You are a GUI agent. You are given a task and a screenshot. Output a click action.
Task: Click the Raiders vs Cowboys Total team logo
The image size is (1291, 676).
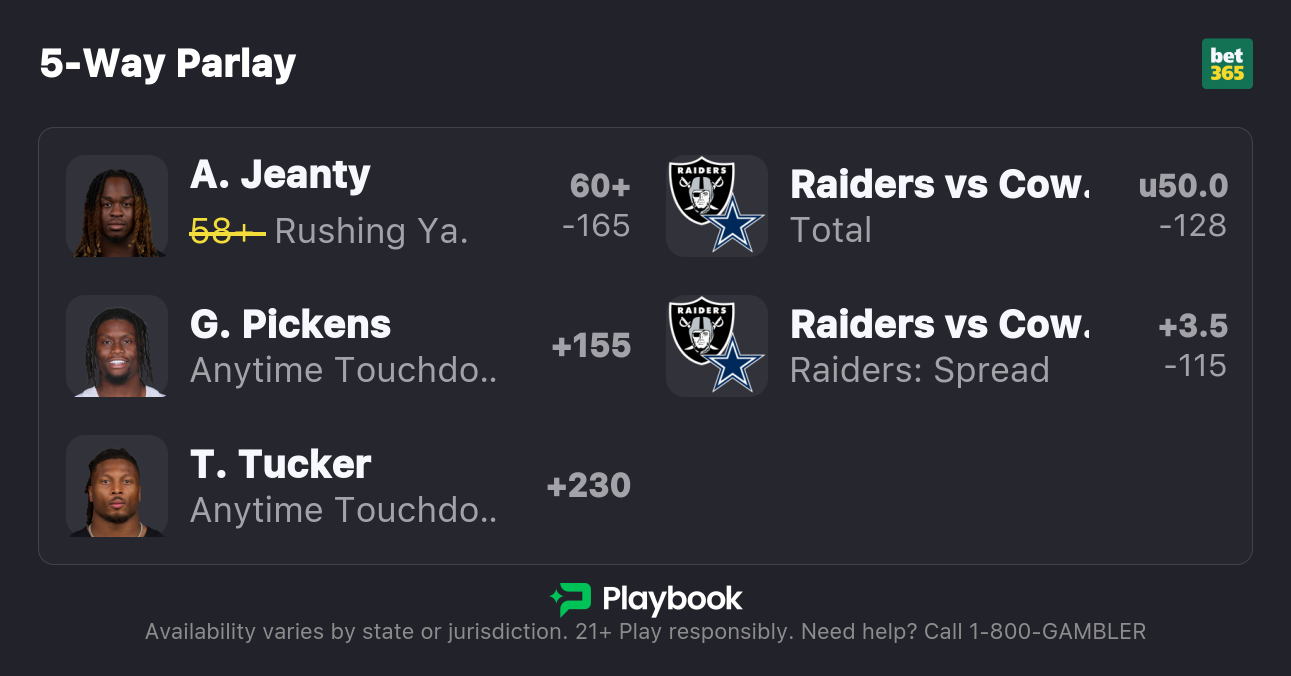pyautogui.click(x=716, y=206)
